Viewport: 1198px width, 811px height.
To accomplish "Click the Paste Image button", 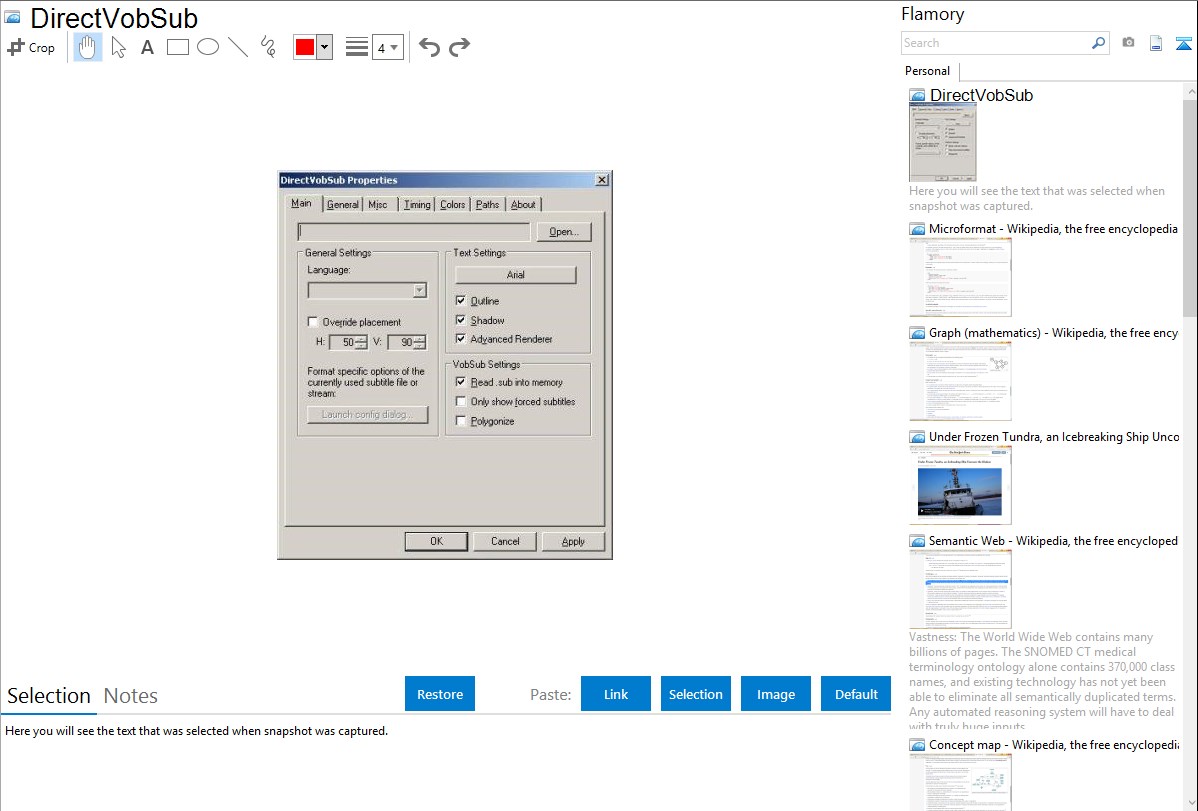I will pos(775,694).
